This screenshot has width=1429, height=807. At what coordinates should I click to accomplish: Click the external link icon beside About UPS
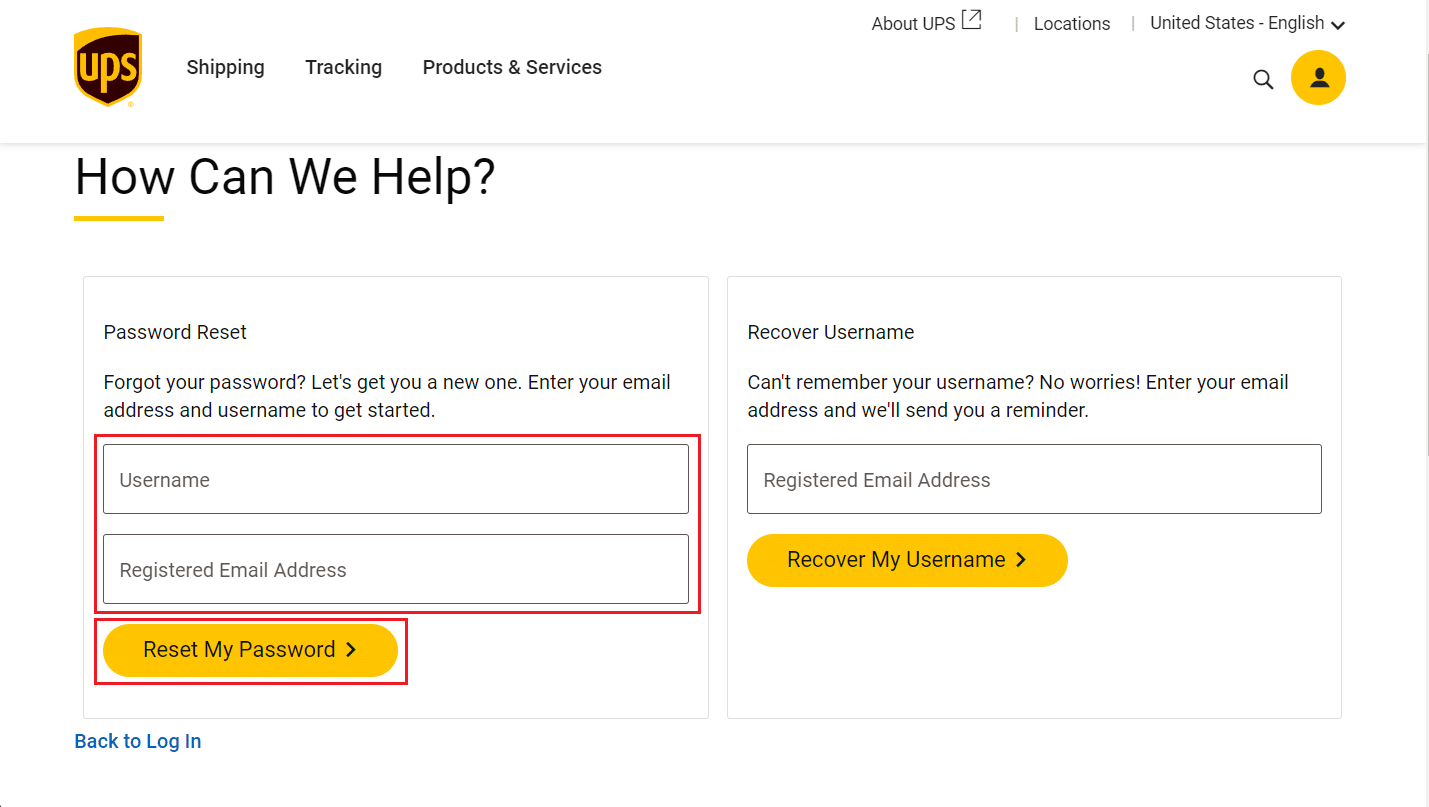(x=971, y=20)
